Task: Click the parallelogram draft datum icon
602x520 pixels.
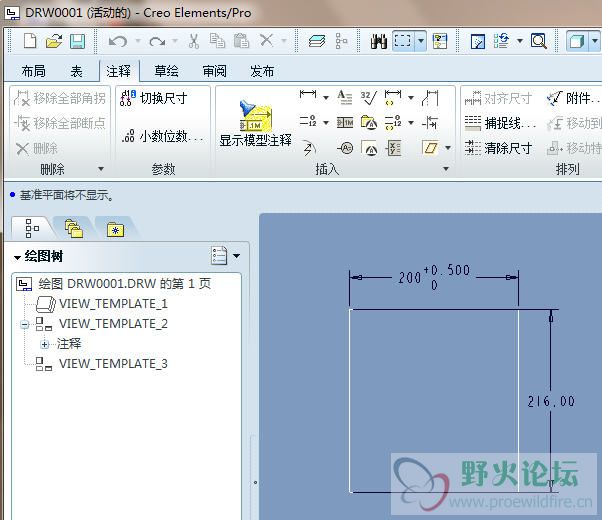Action: pyautogui.click(x=430, y=147)
